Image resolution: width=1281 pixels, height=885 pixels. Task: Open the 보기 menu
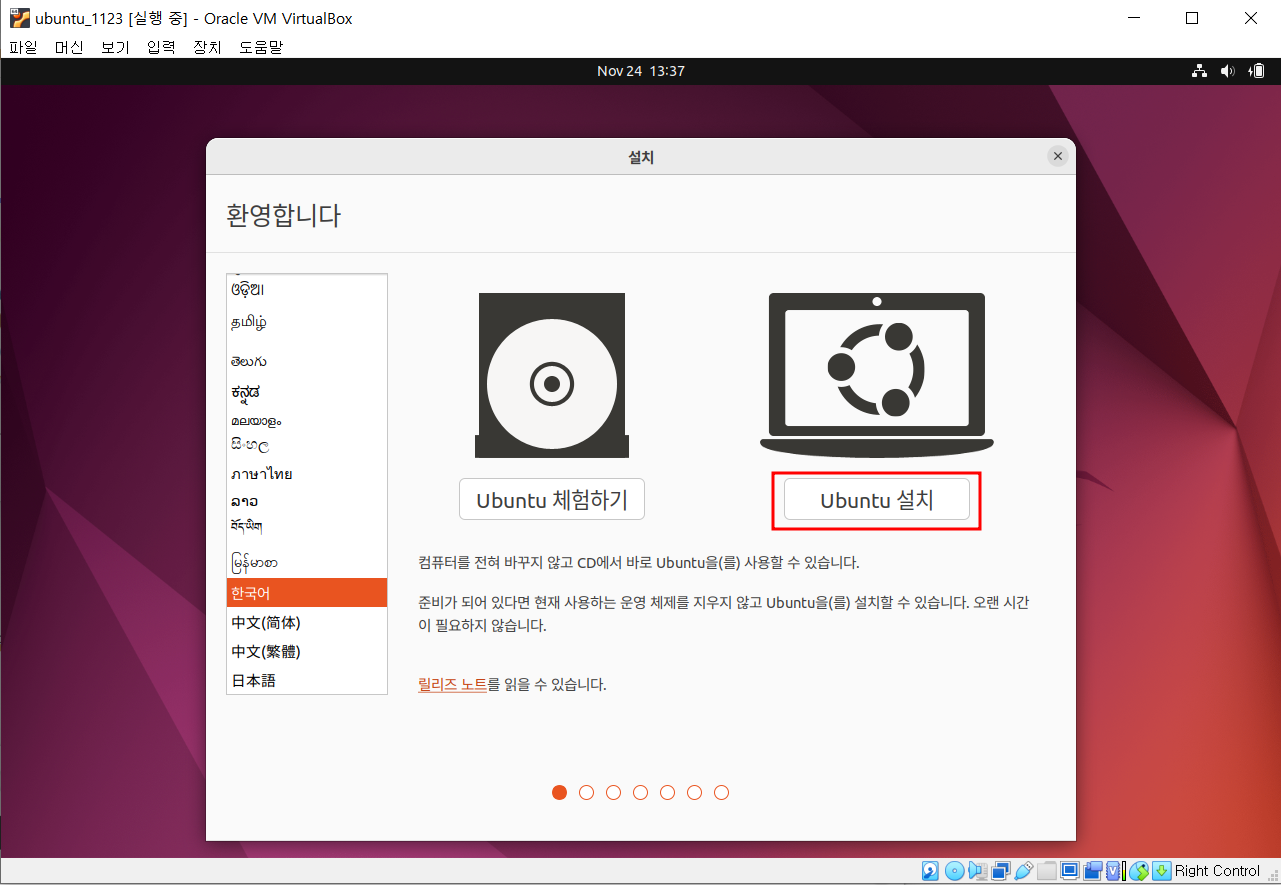click(x=115, y=46)
